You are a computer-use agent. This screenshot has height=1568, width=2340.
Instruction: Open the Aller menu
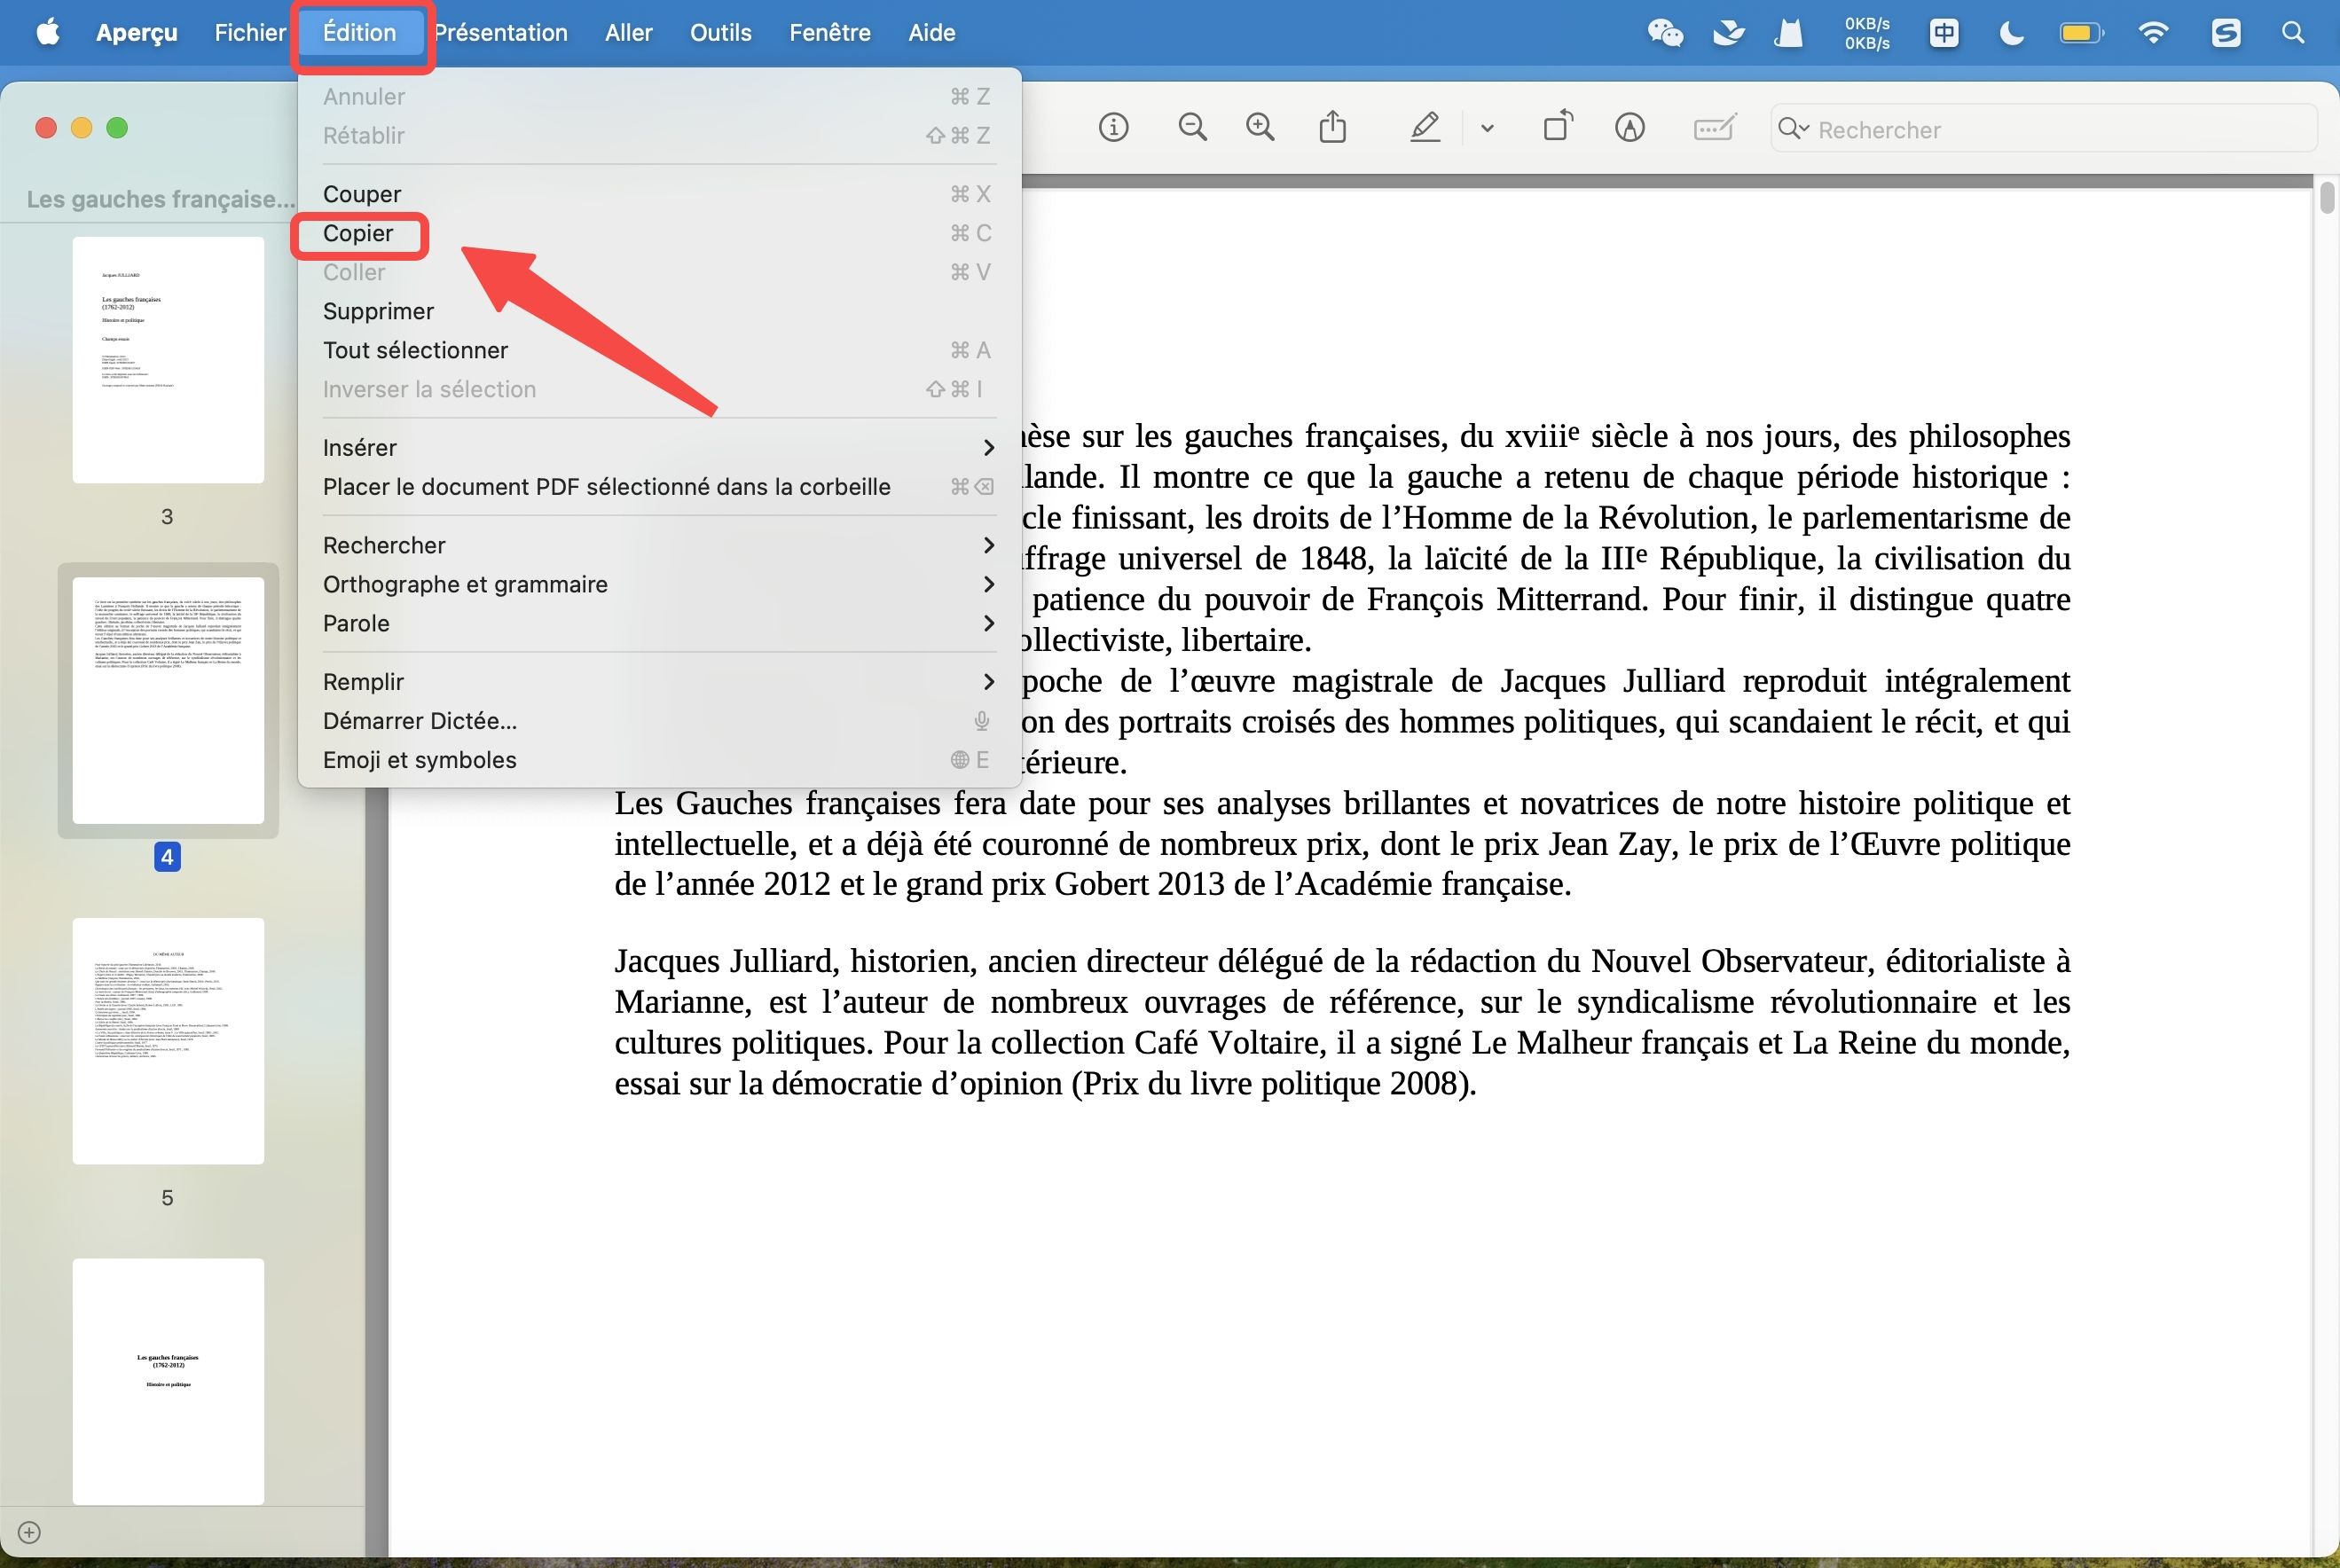coord(629,32)
